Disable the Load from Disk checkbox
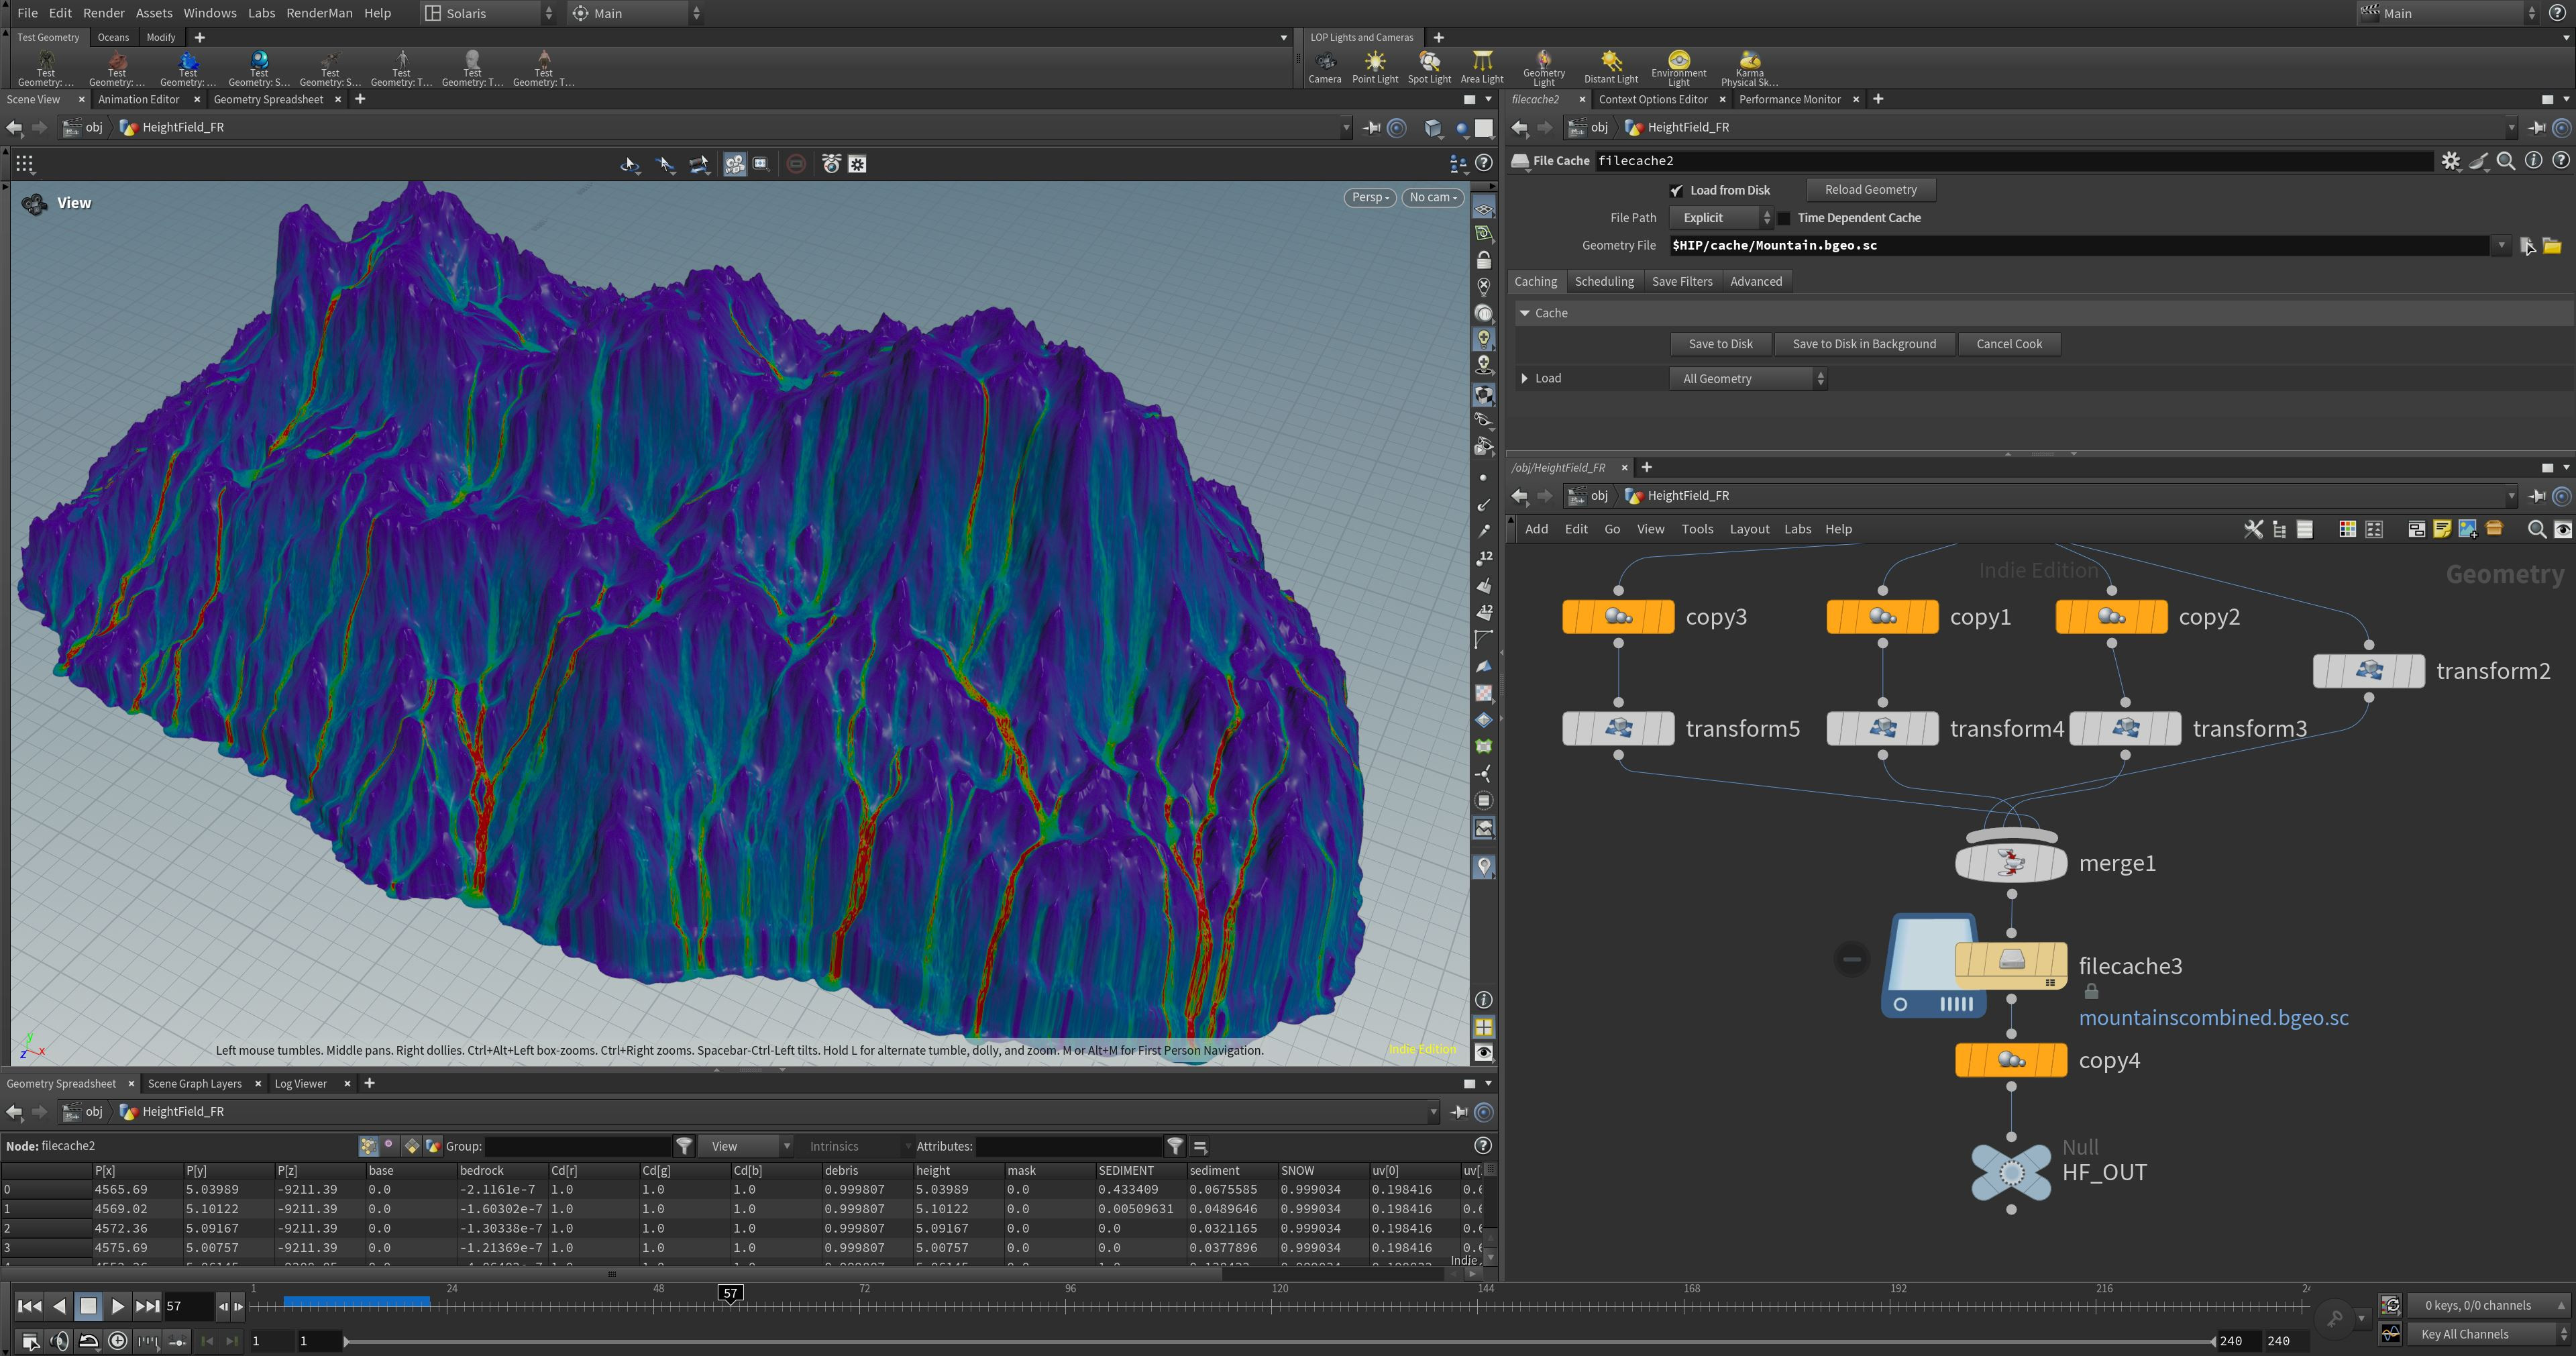Viewport: 2576px width, 1356px height. tap(1676, 190)
